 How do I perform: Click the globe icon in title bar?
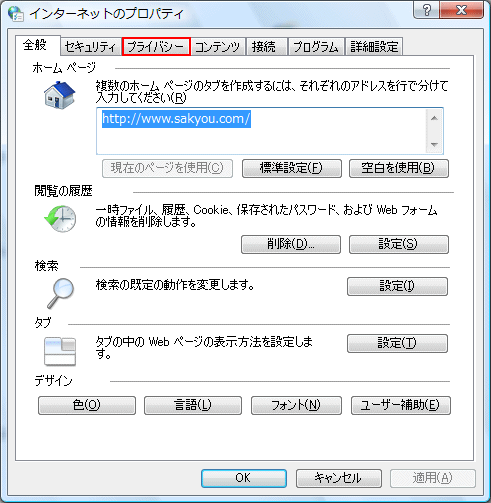point(15,14)
